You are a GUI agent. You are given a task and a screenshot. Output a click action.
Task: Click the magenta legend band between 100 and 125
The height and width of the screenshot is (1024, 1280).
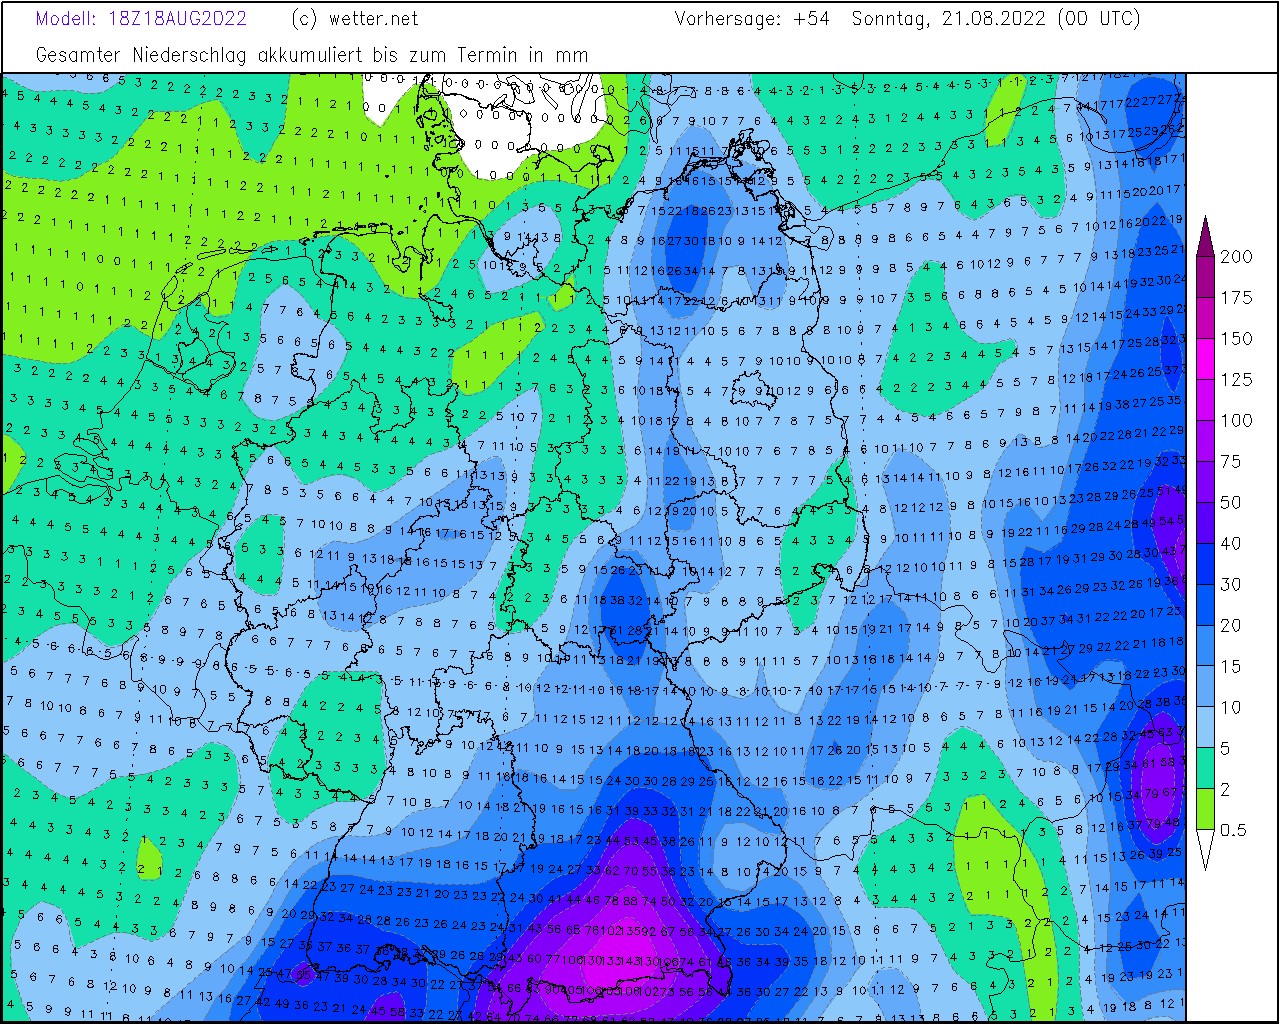[1205, 400]
